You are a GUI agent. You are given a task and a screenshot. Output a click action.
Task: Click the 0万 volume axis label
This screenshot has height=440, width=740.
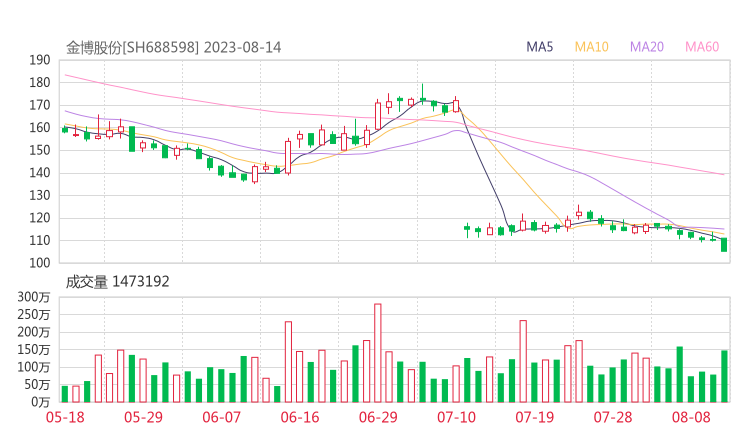click(x=40, y=402)
